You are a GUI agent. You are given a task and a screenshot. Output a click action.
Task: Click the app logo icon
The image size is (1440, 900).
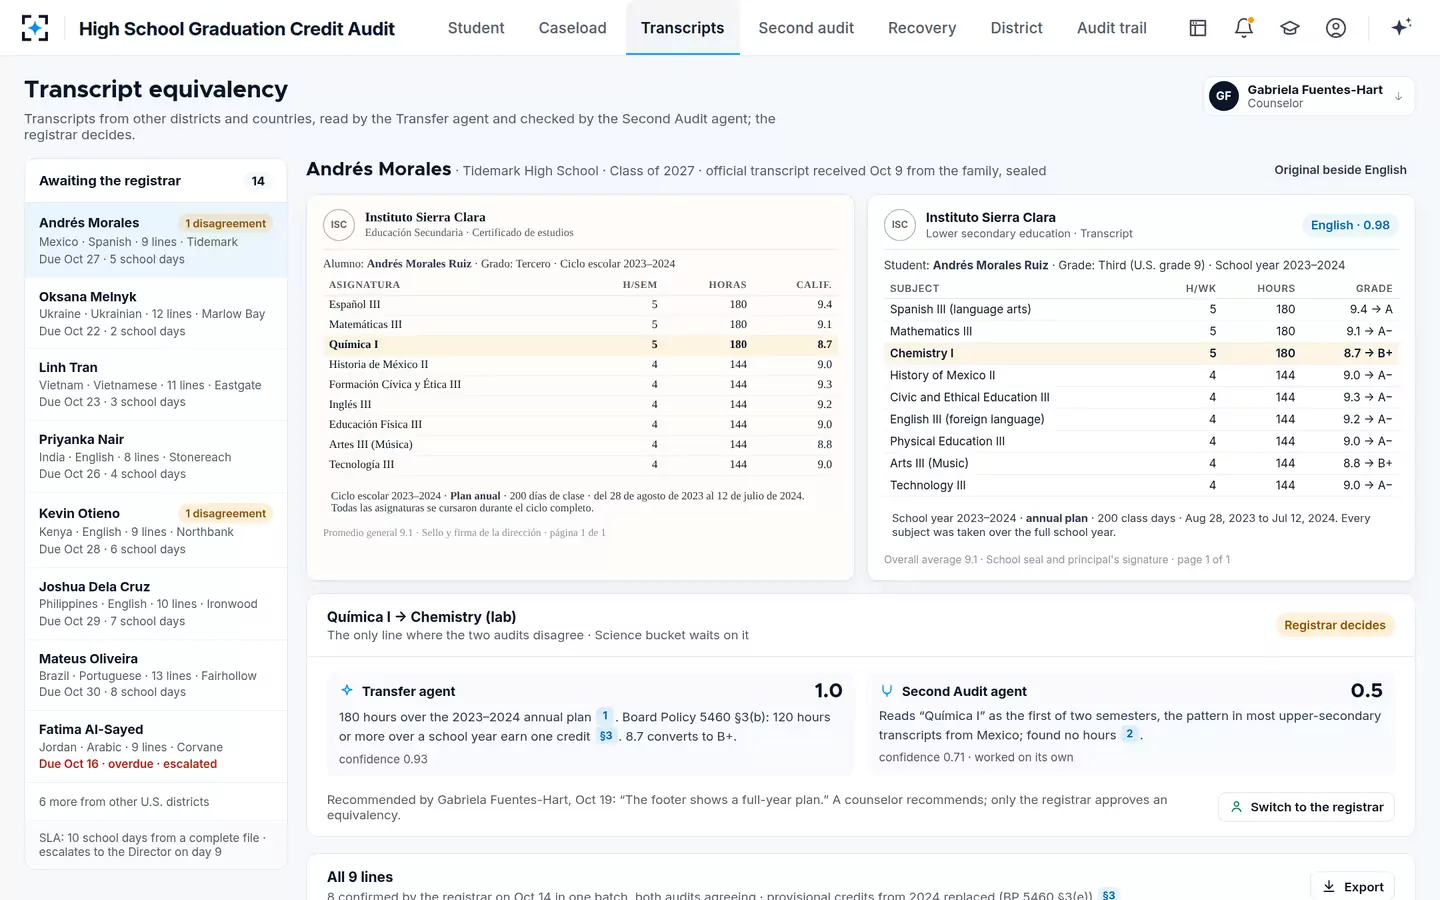(35, 28)
